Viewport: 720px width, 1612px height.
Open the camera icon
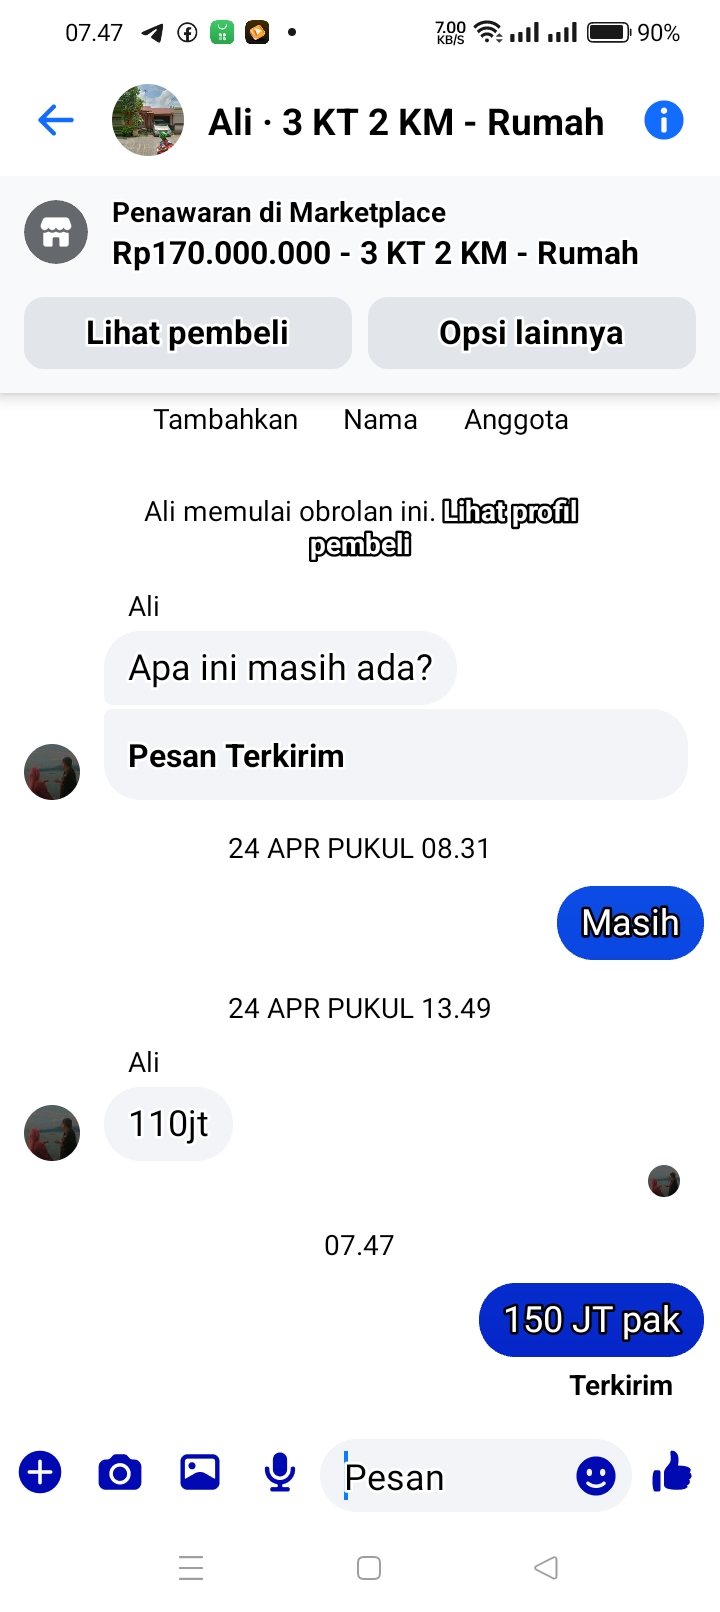coord(120,1473)
